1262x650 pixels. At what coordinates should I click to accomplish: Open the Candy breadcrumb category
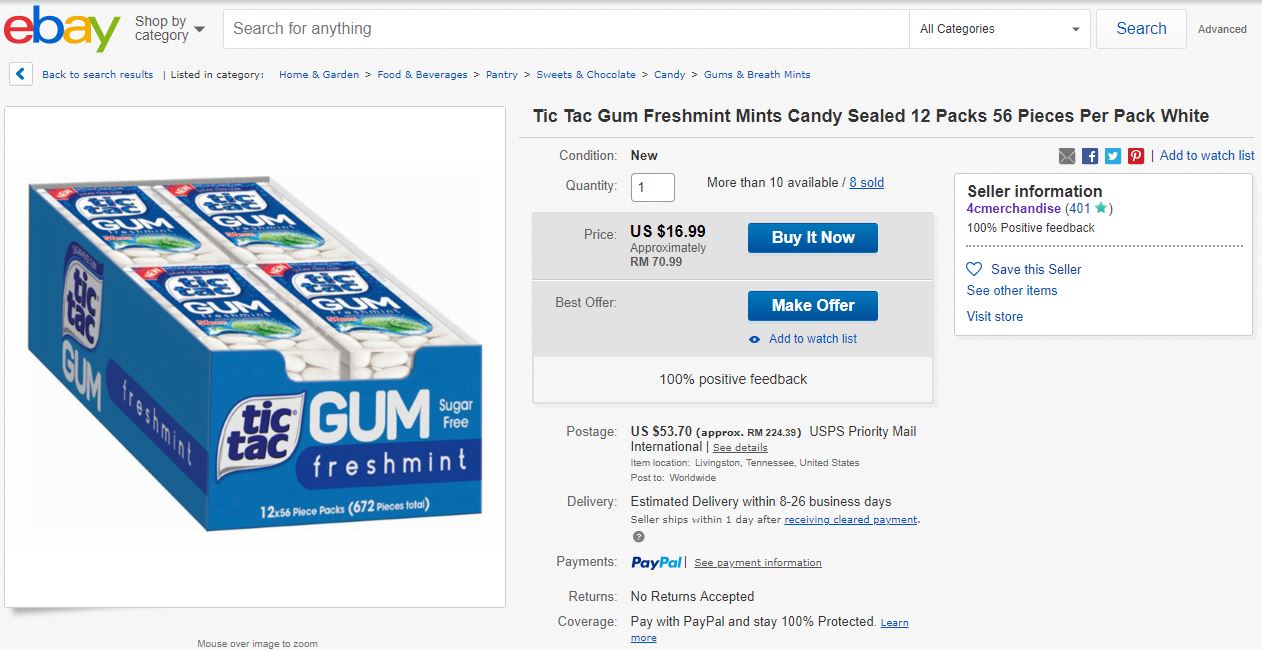[x=670, y=75]
